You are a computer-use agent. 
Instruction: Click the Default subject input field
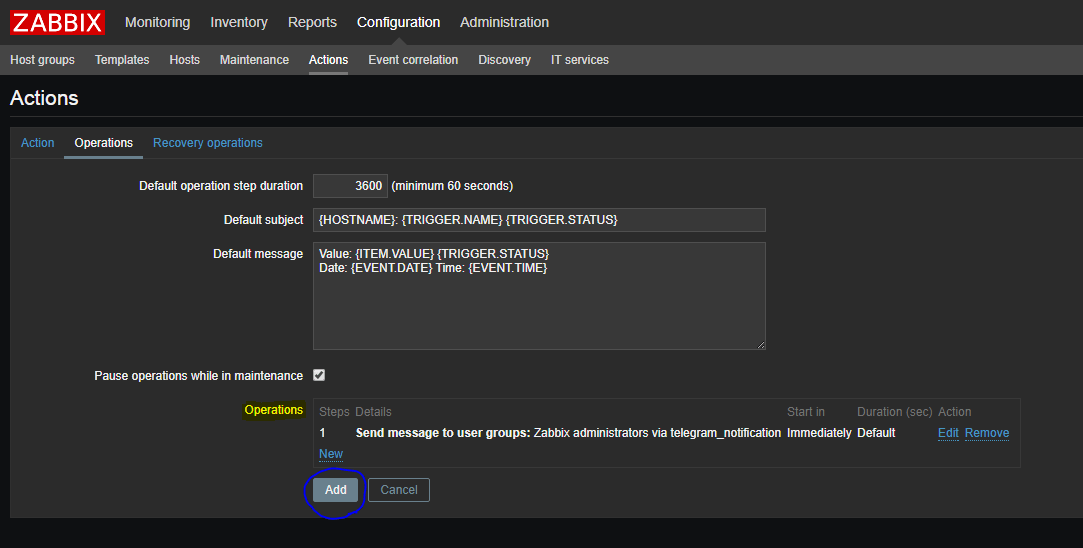539,220
